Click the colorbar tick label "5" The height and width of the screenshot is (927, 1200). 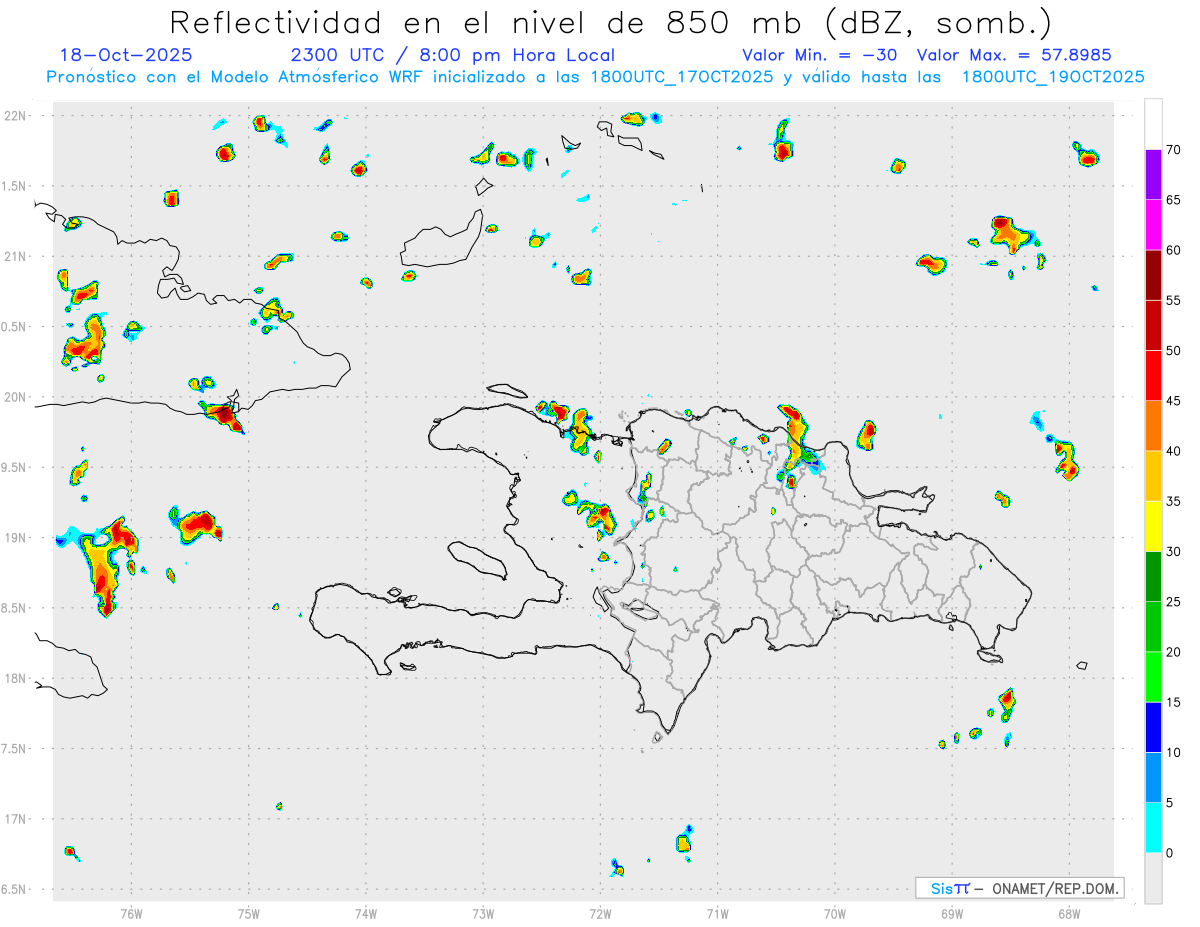point(1169,803)
